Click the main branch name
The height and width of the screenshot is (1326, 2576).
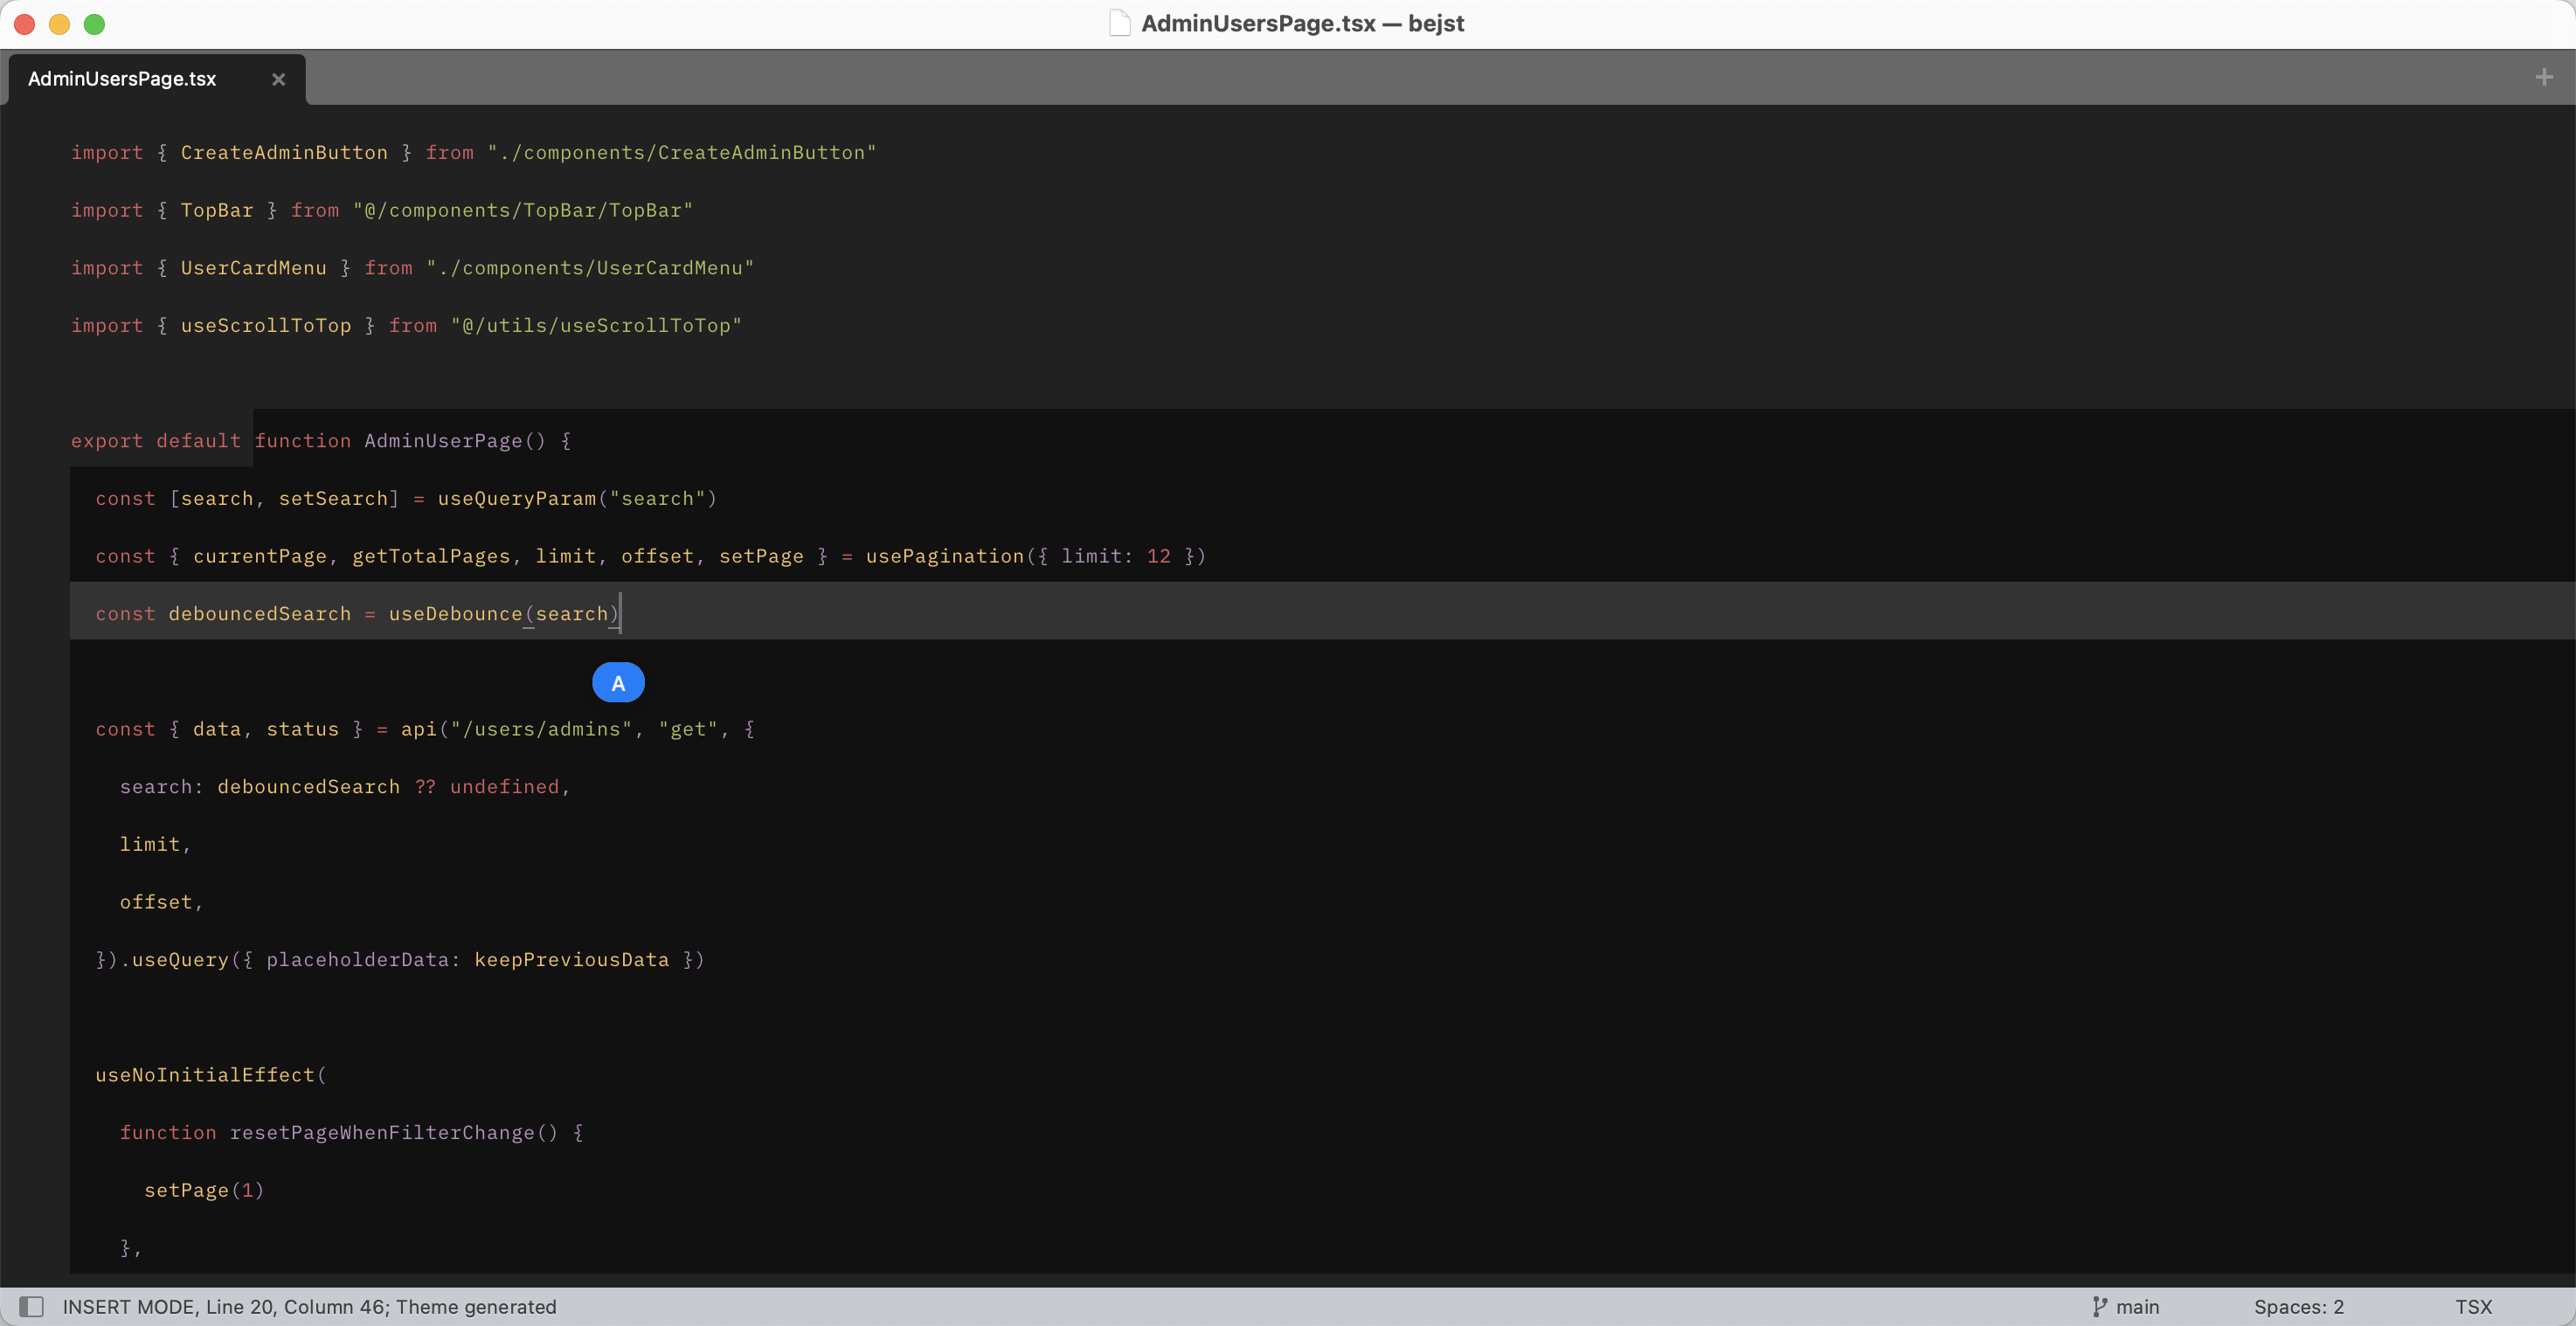pyautogui.click(x=2137, y=1306)
